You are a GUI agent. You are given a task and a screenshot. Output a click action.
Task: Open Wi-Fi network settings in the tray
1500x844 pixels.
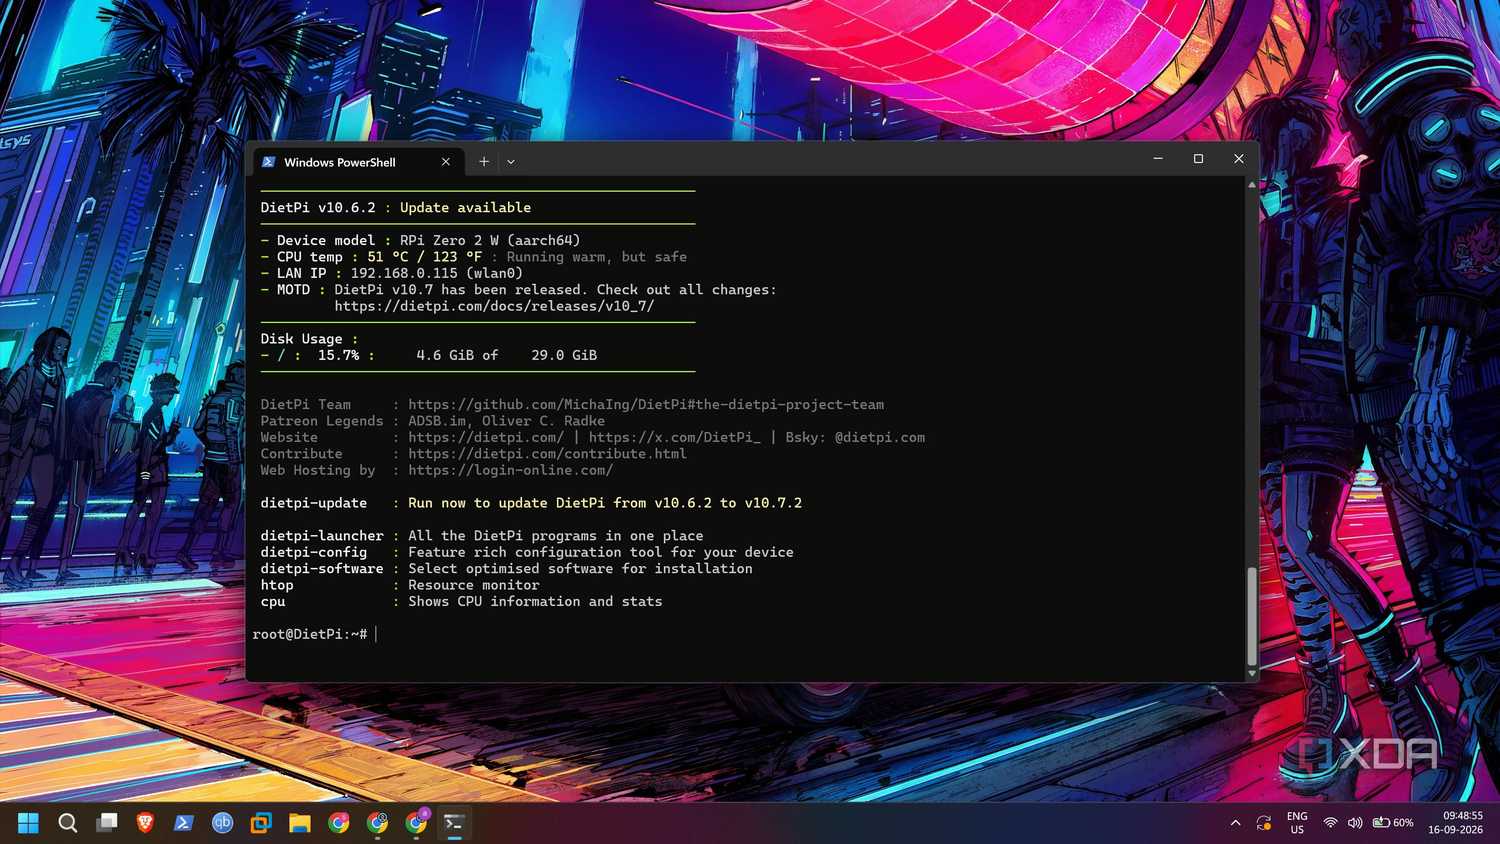click(x=1330, y=823)
